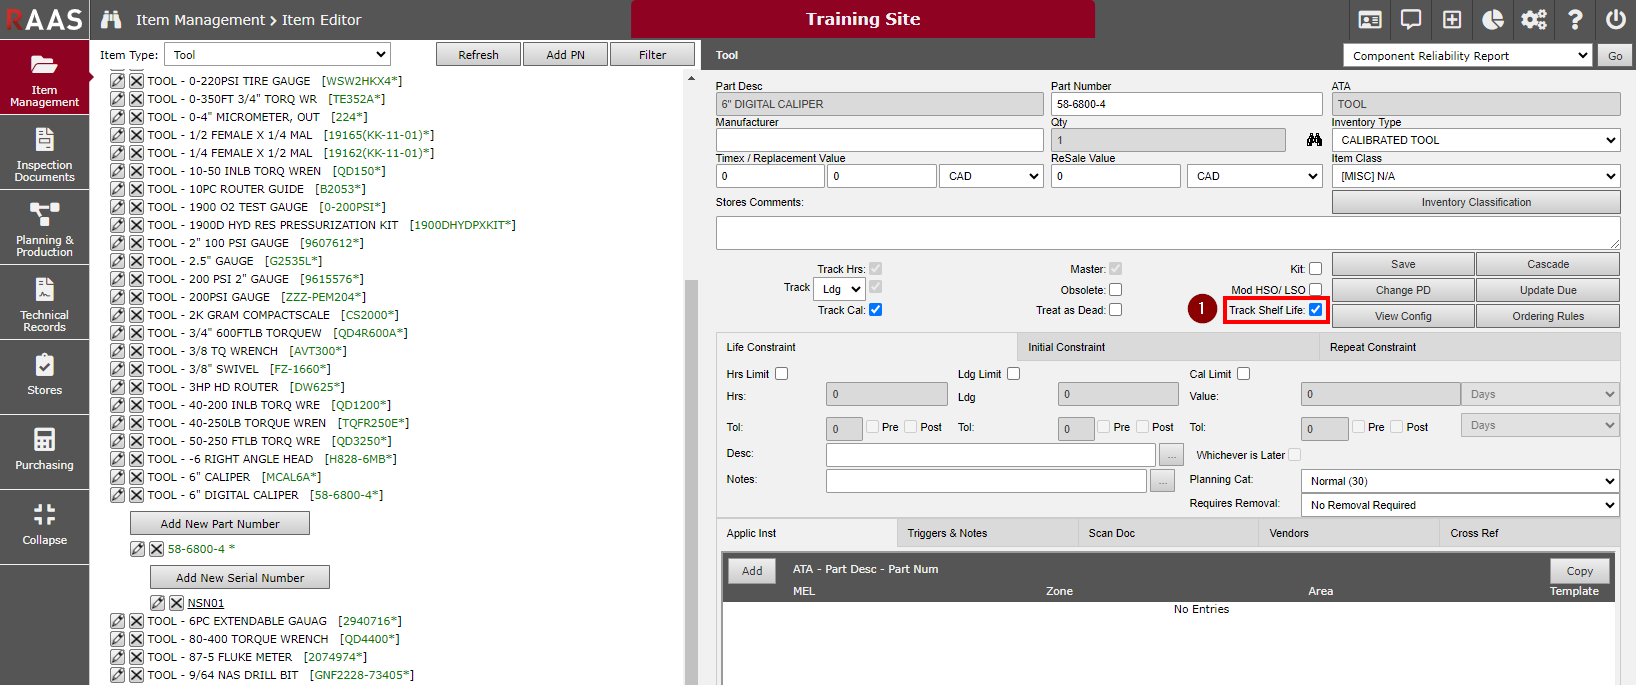Screen dimensions: 1636x685
Task: Click delete X for 10PC ROUTER GUIDE
Action: click(137, 189)
